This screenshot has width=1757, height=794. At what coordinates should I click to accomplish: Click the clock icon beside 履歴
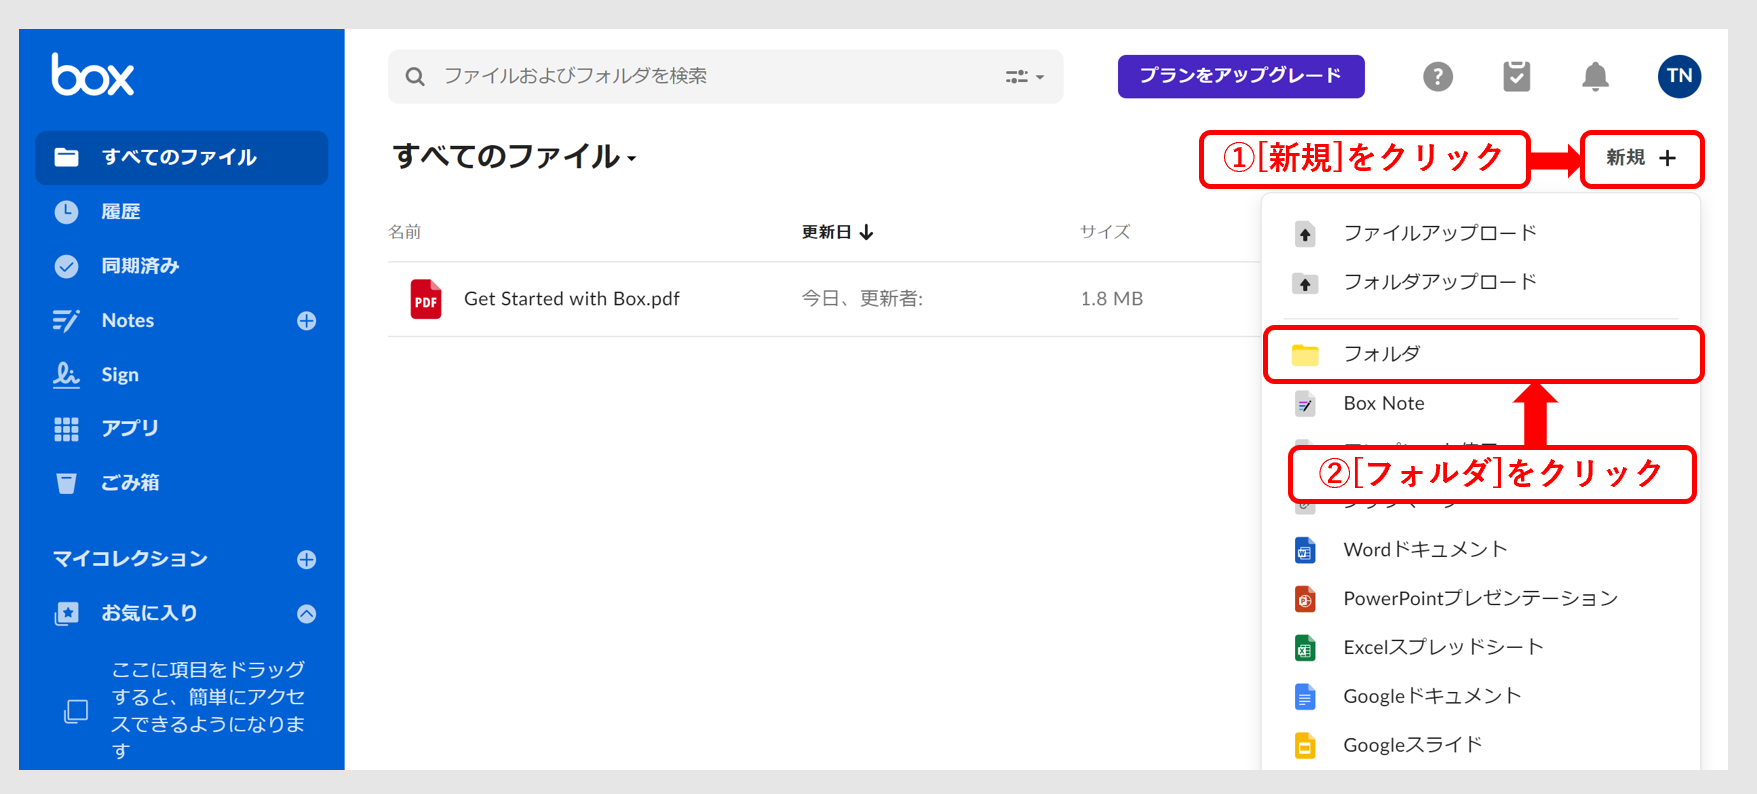click(66, 212)
